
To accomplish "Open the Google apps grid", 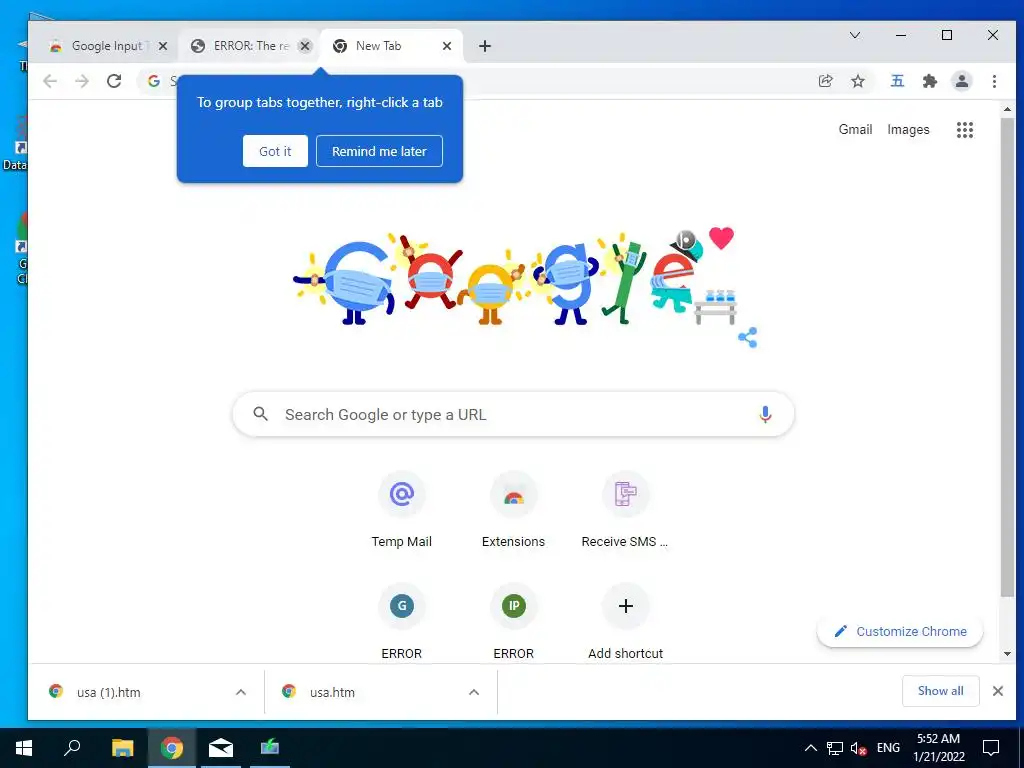I will (965, 129).
